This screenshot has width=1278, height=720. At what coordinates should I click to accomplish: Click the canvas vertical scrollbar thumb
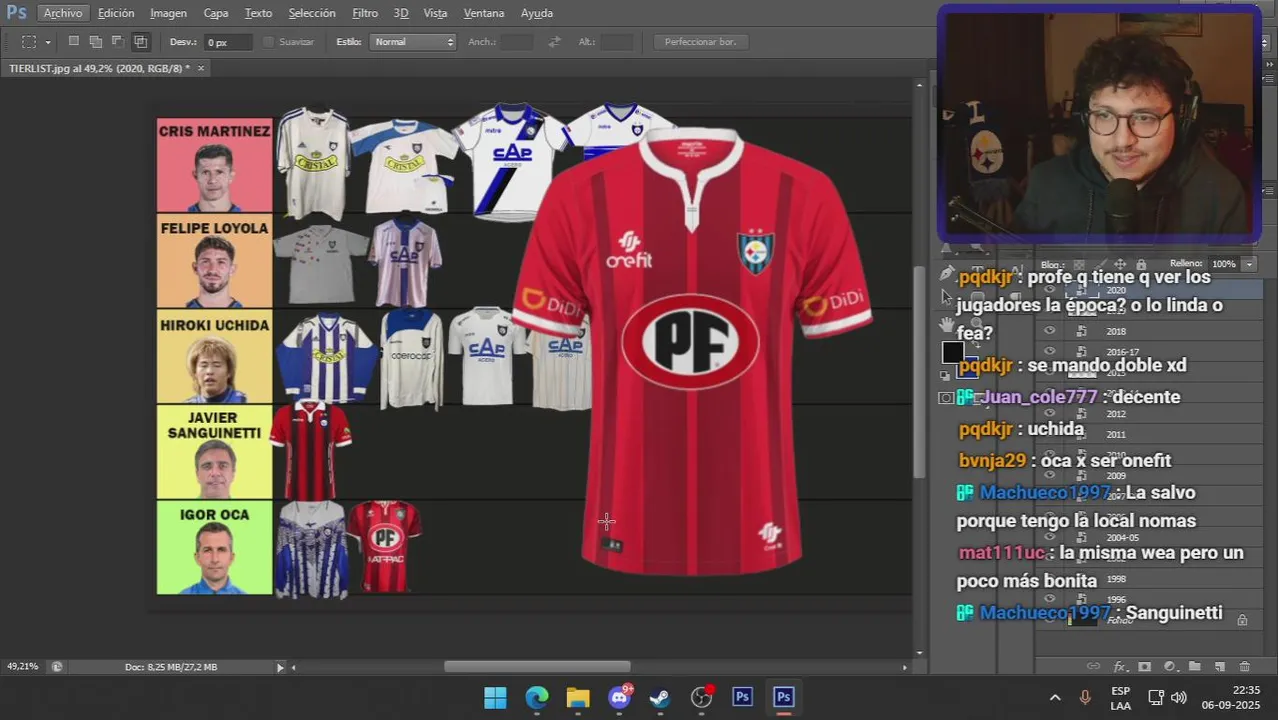(919, 373)
